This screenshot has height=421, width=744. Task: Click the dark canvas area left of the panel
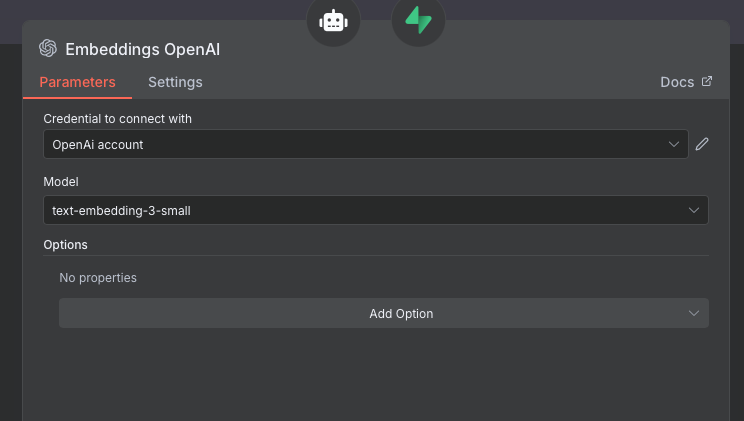pos(10,250)
